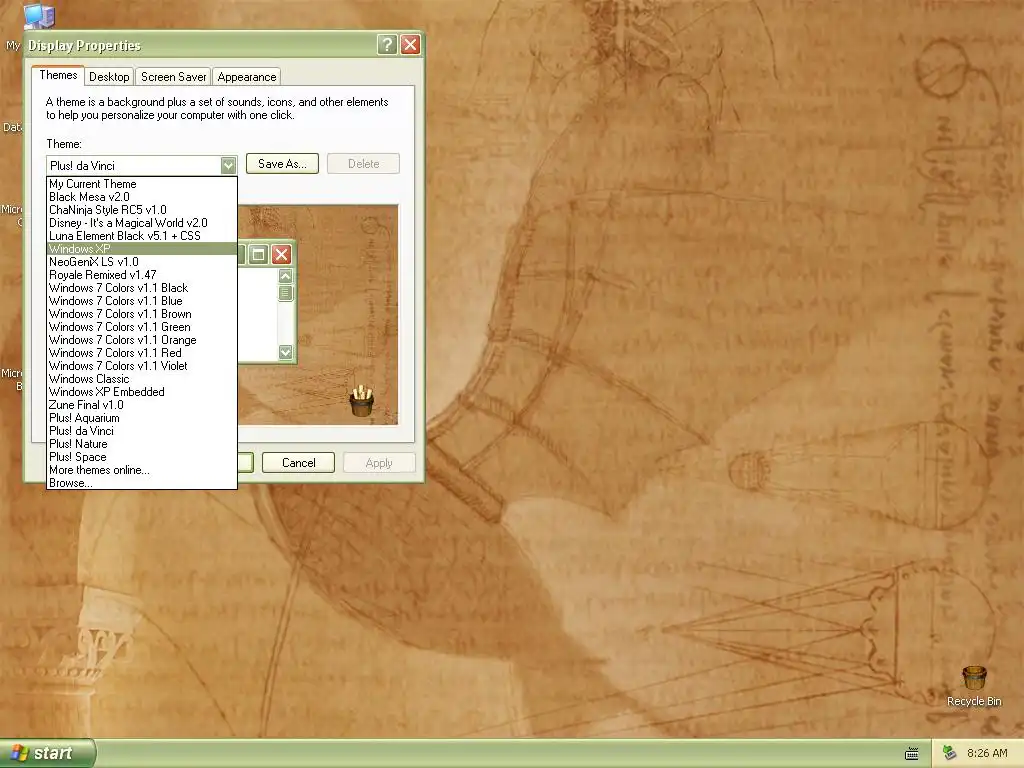Image resolution: width=1024 pixels, height=768 pixels.
Task: Pick Disney - It's a Magical World v2.0
Action: [142, 223]
